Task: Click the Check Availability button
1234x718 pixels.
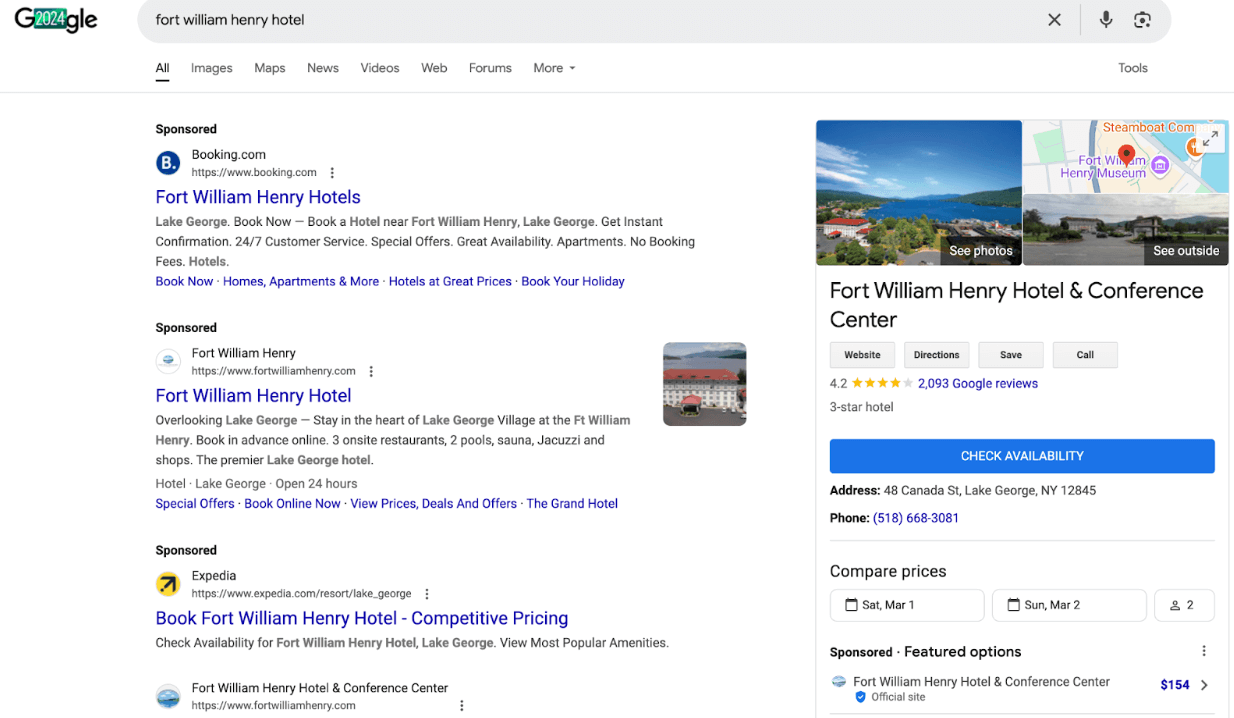Action: pyautogui.click(x=1021, y=456)
